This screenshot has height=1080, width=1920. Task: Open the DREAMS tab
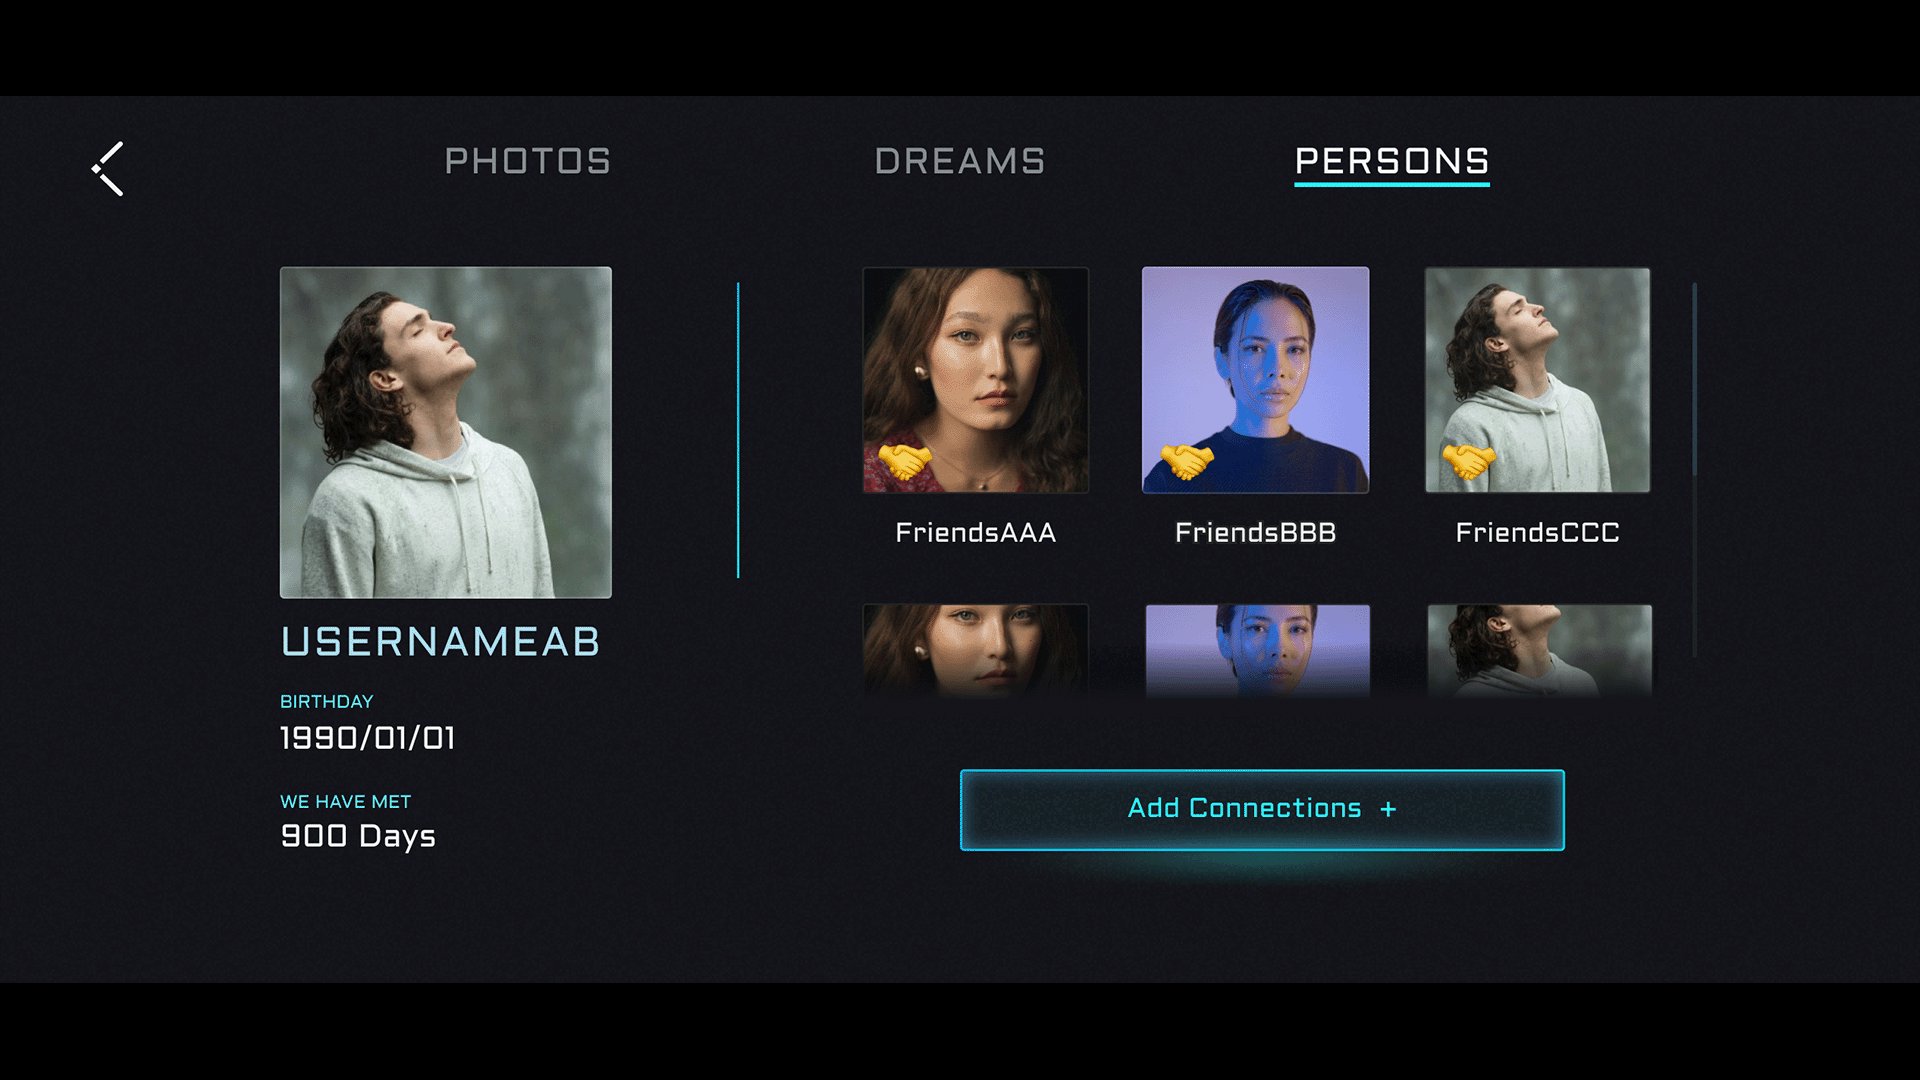click(x=960, y=161)
